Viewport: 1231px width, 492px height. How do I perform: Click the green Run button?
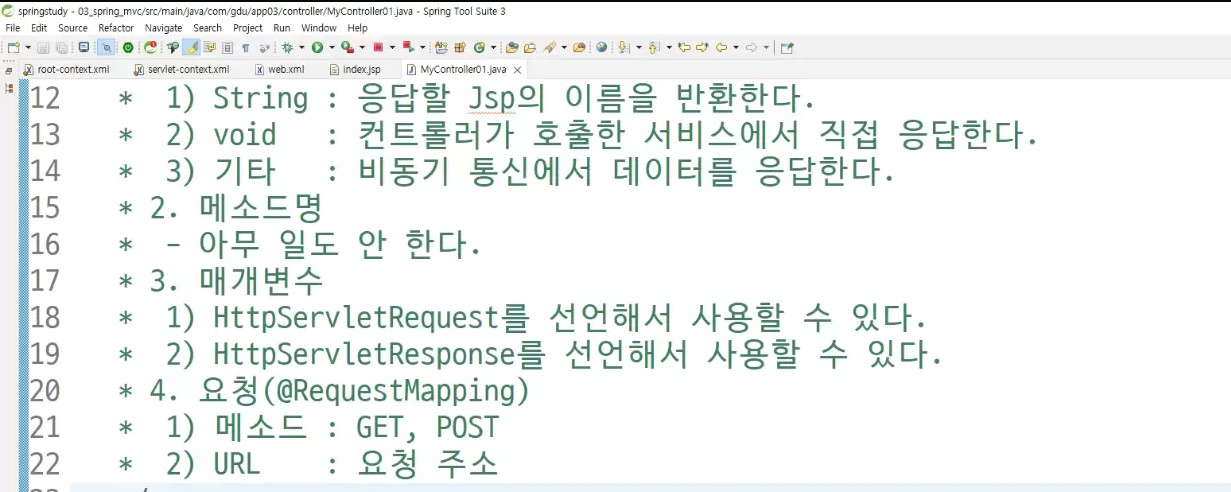(x=317, y=47)
